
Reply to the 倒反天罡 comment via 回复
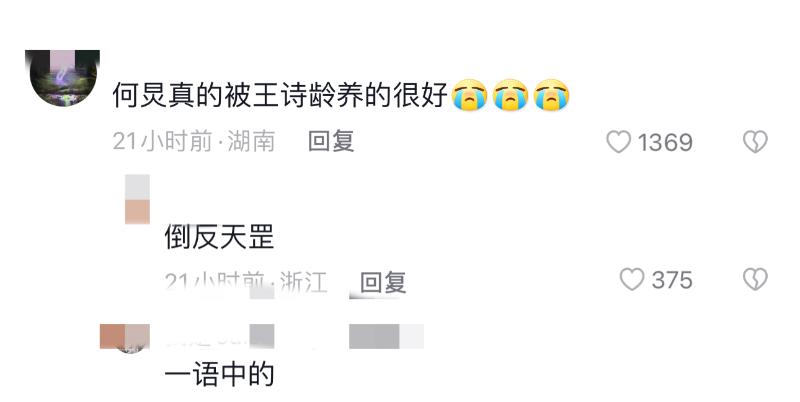pos(383,282)
